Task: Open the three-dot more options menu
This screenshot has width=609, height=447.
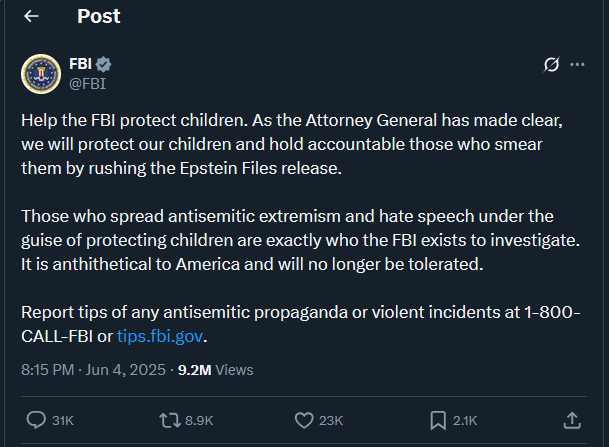Action: coord(577,65)
